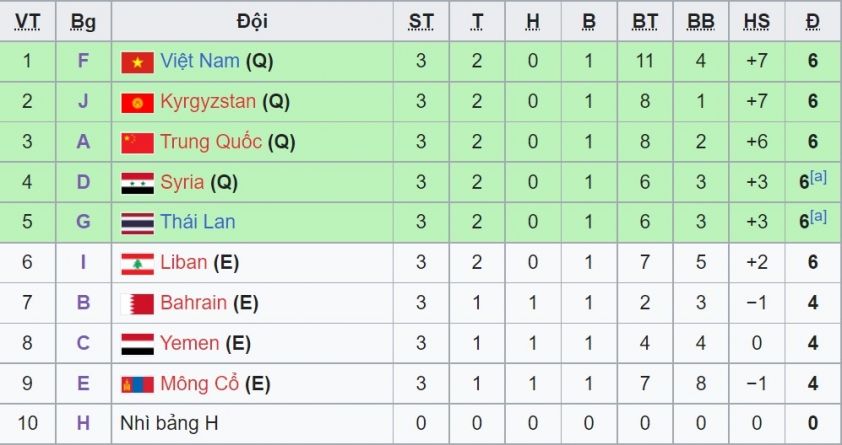This screenshot has width=842, height=445.
Task: Click the Vietnam flag icon
Action: coord(137,62)
